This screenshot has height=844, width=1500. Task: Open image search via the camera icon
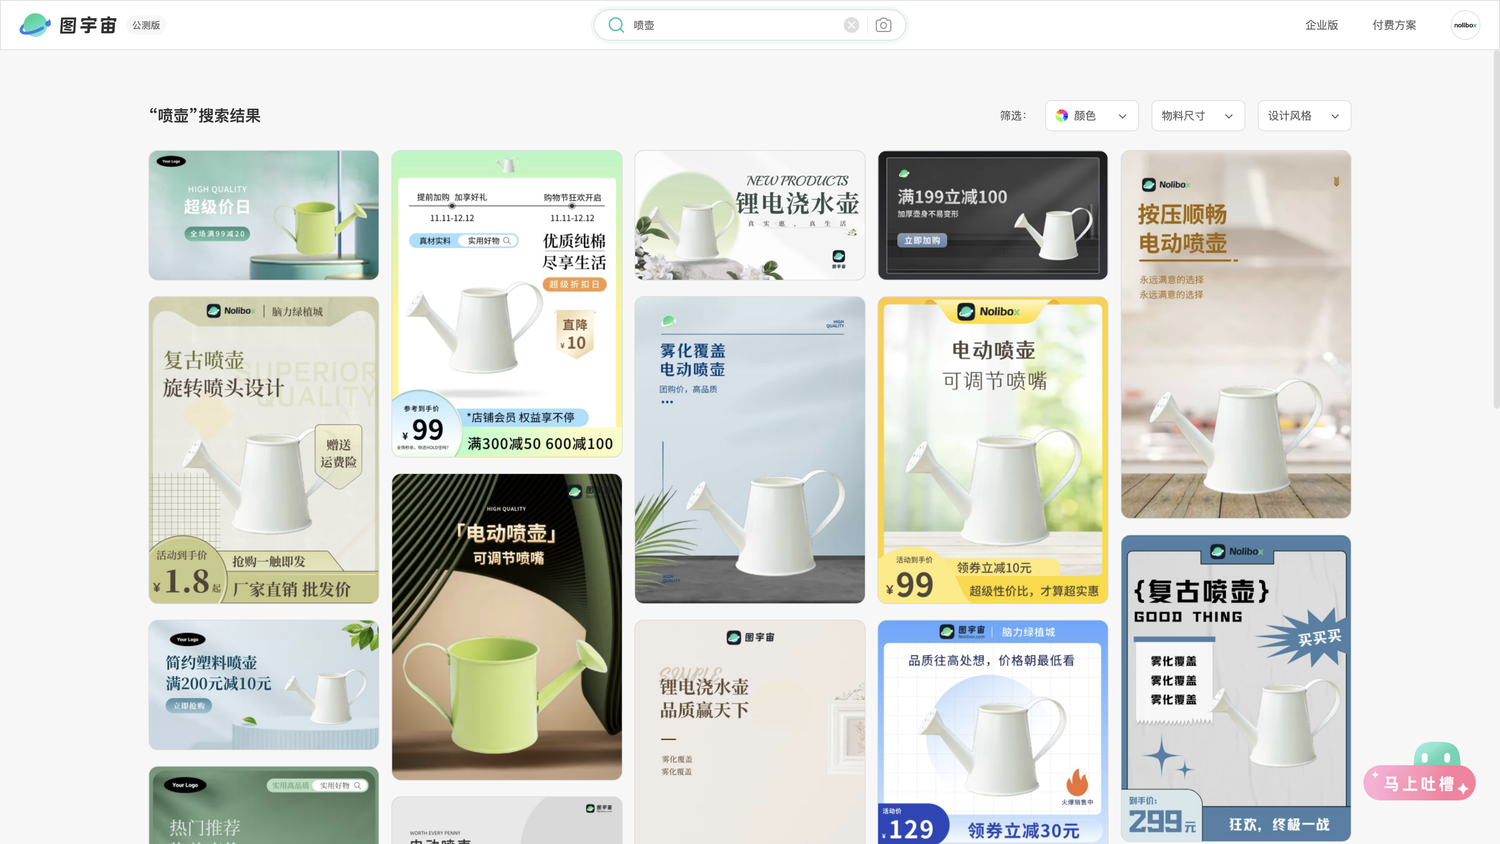pos(883,25)
